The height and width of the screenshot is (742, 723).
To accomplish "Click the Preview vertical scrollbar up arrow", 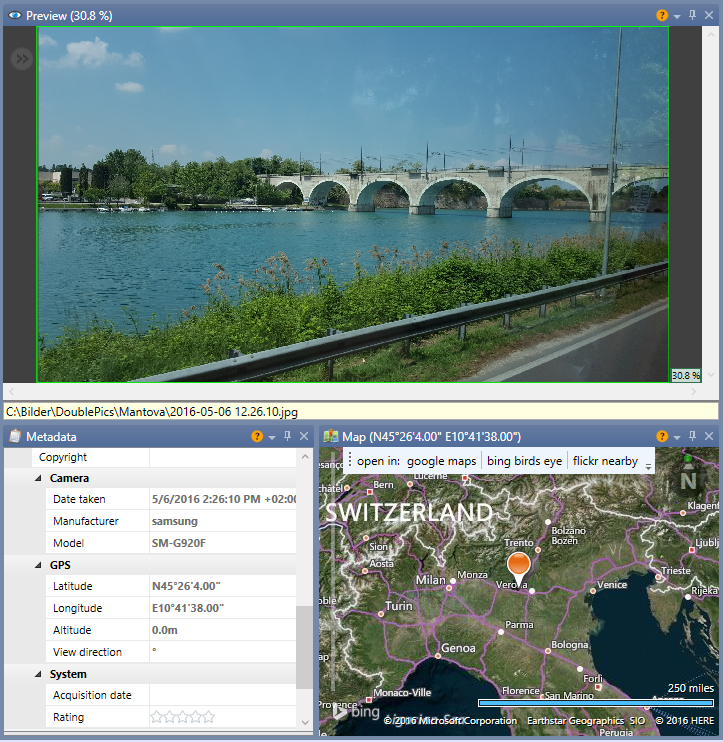I will [x=711, y=34].
